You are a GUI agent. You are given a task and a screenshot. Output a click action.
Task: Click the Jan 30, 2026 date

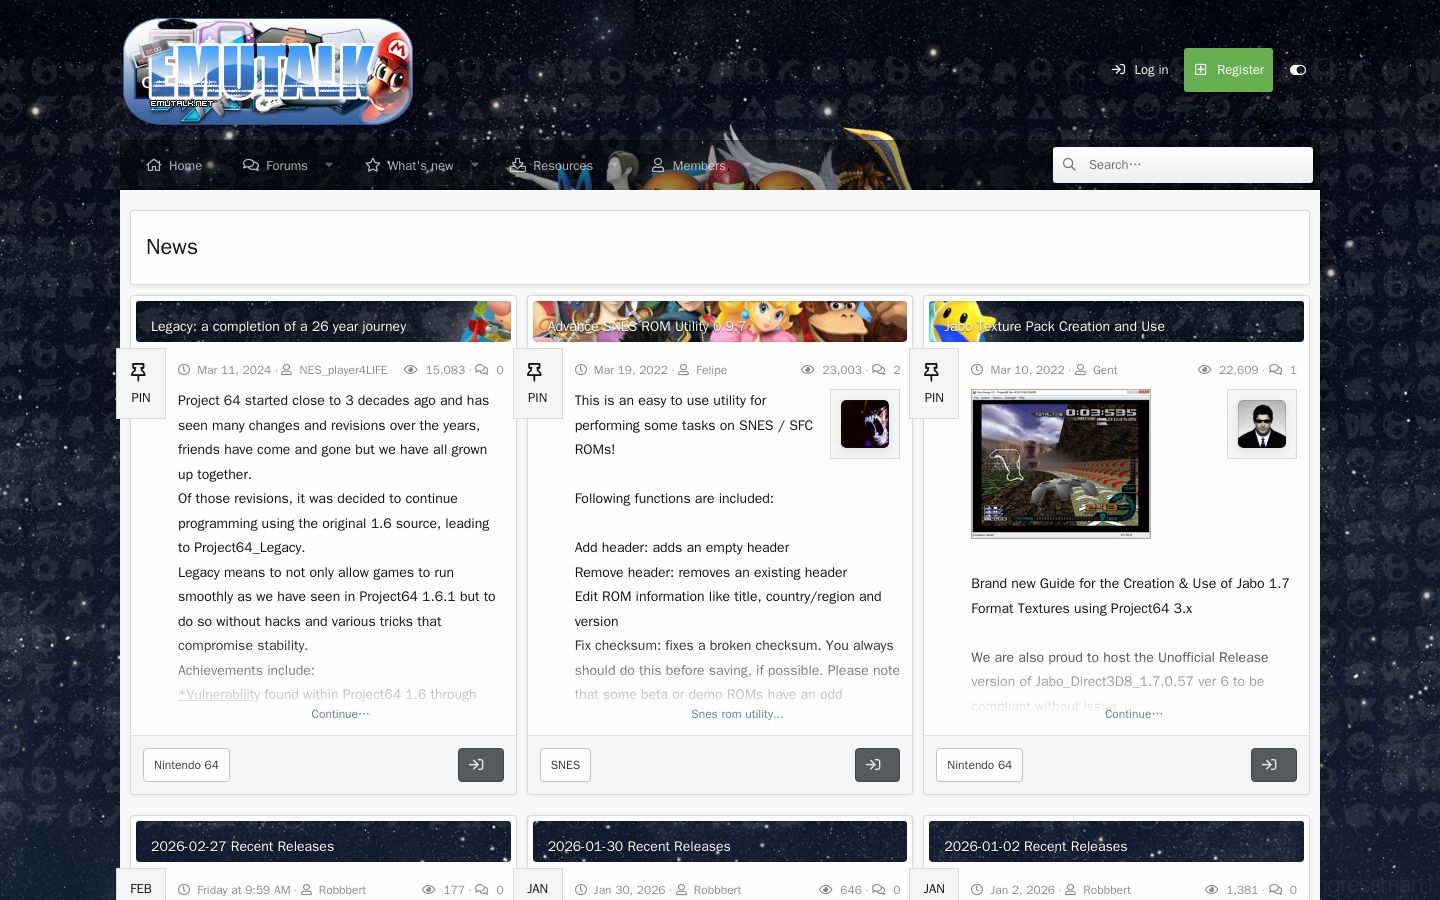[x=629, y=890]
